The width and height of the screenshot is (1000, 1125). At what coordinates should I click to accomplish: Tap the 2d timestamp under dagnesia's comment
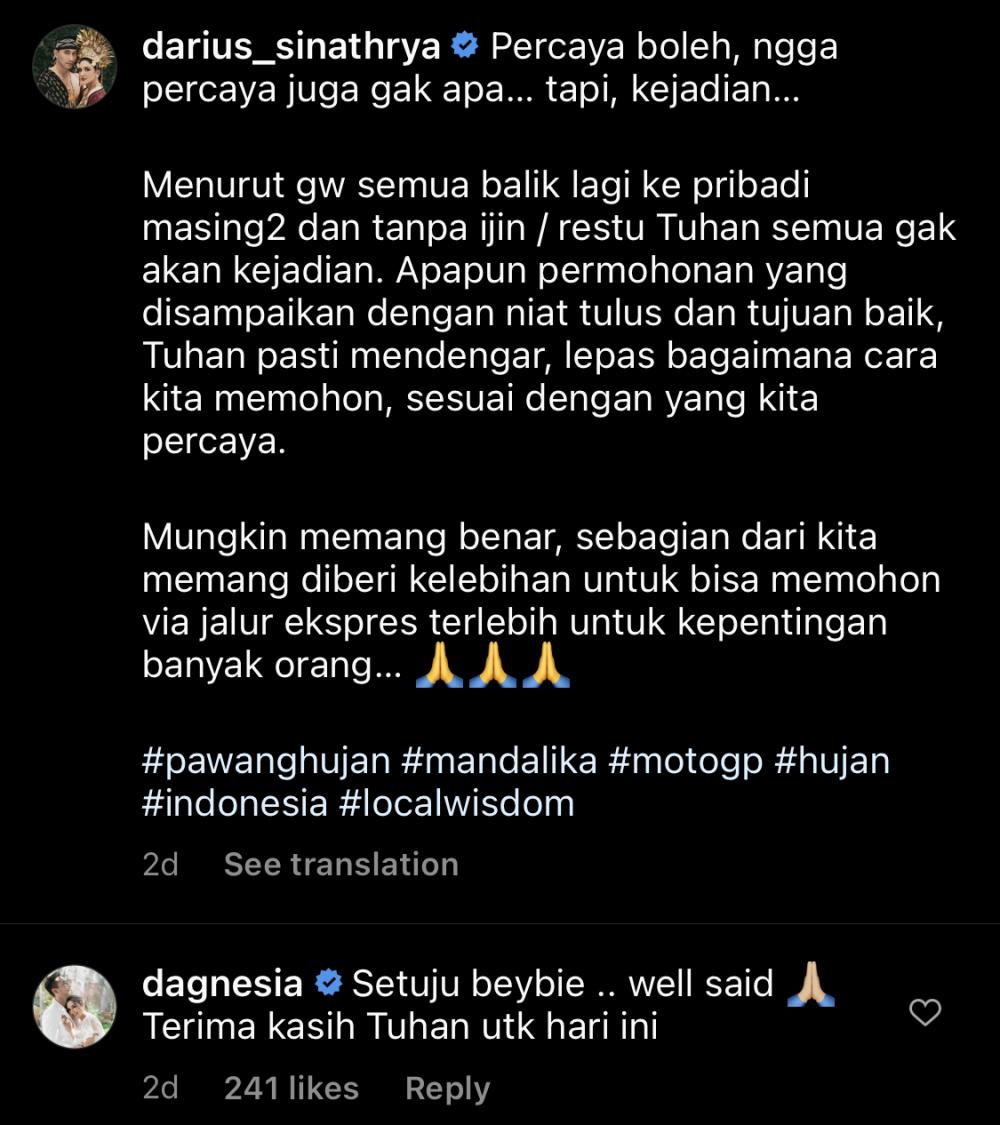[161, 1088]
